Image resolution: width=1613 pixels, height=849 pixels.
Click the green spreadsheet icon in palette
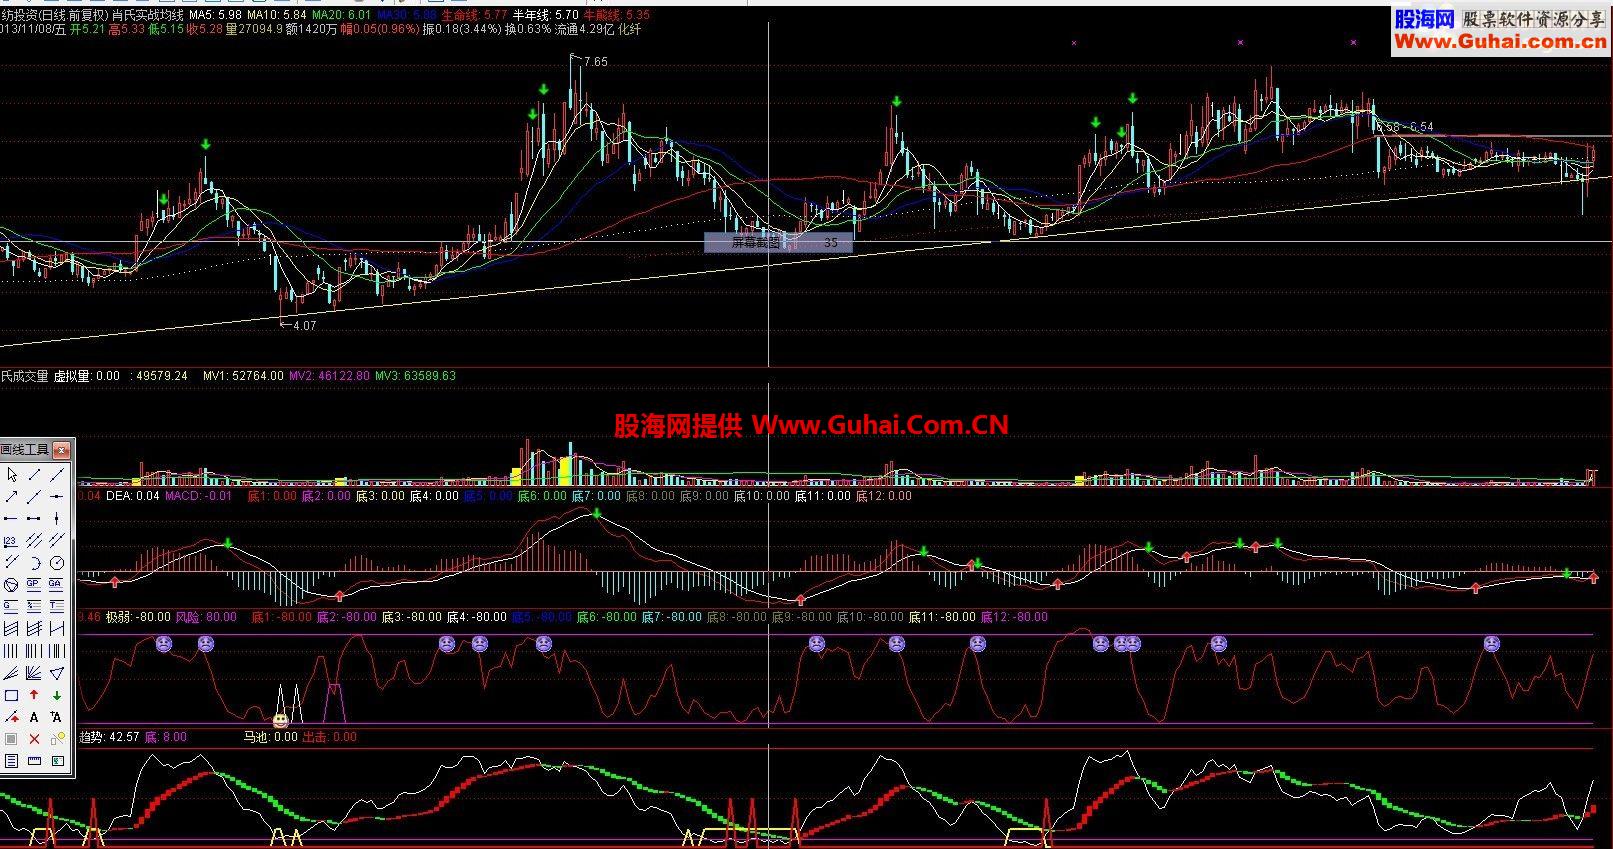(x=57, y=760)
